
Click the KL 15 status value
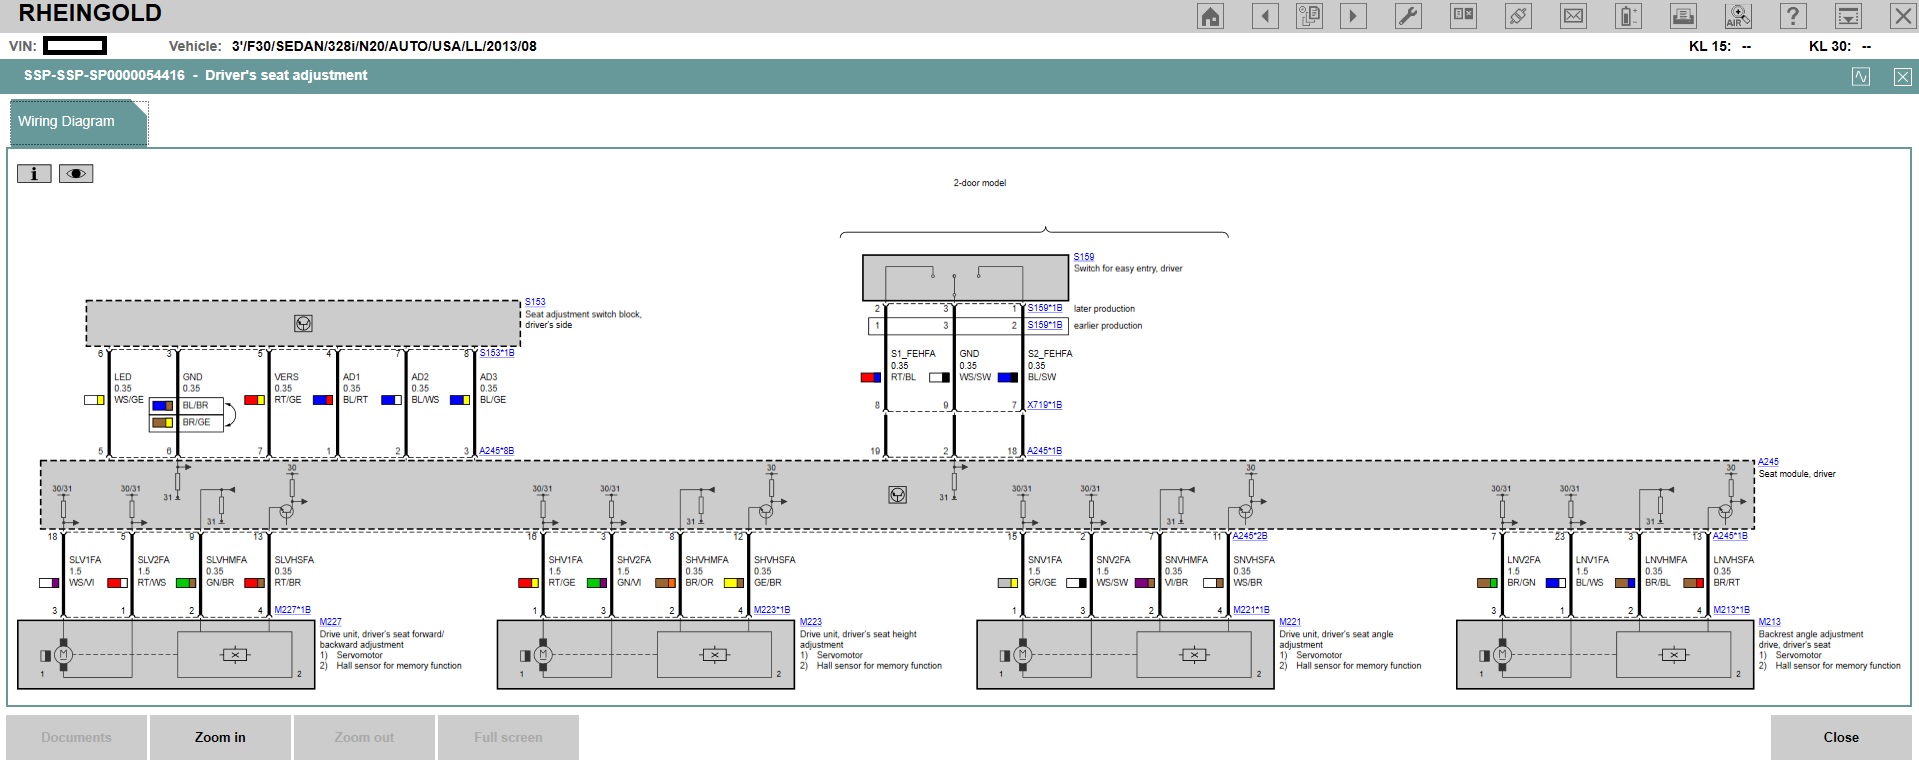tap(1746, 46)
